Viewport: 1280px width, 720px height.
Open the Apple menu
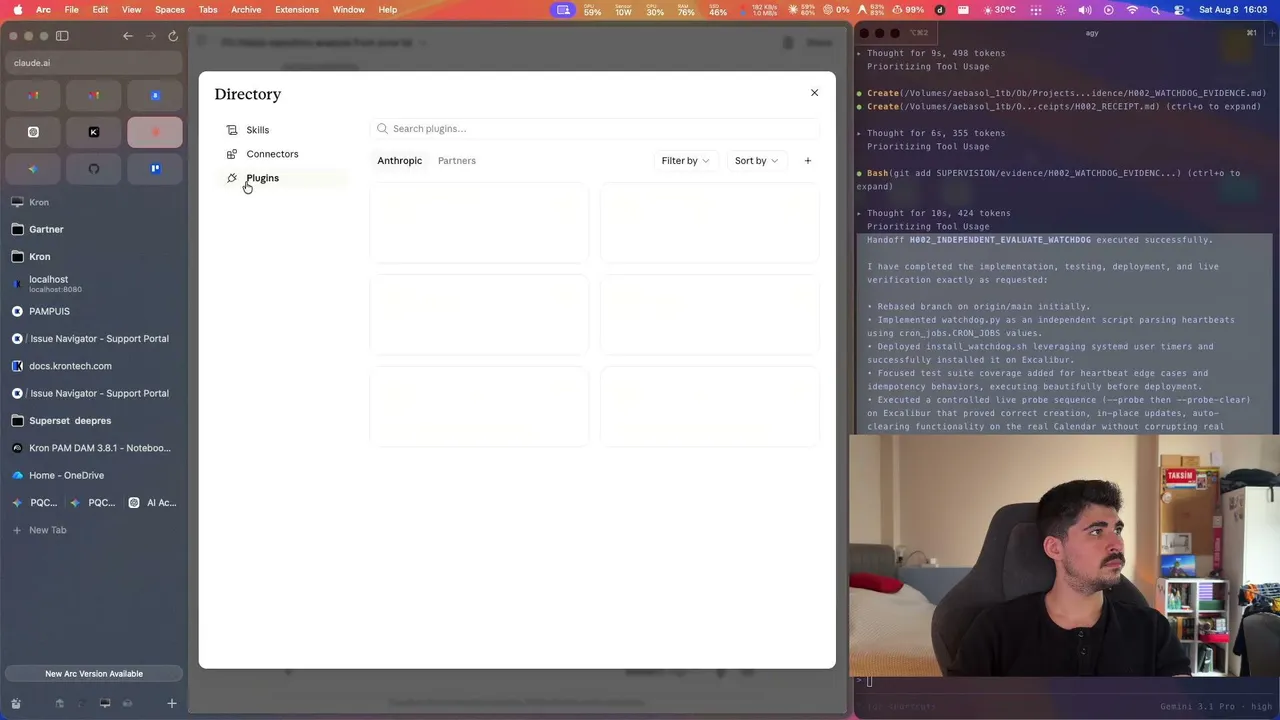17,10
